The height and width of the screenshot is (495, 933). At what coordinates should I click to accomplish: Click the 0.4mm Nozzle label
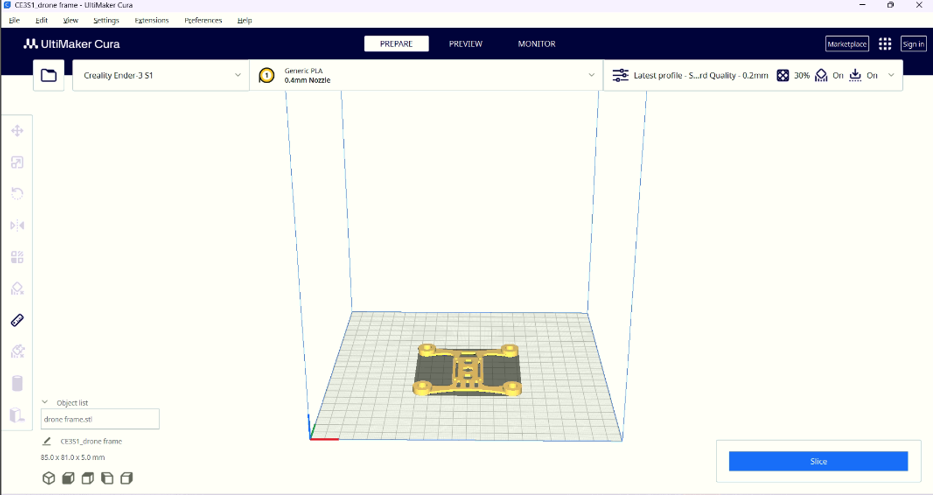[x=307, y=80]
